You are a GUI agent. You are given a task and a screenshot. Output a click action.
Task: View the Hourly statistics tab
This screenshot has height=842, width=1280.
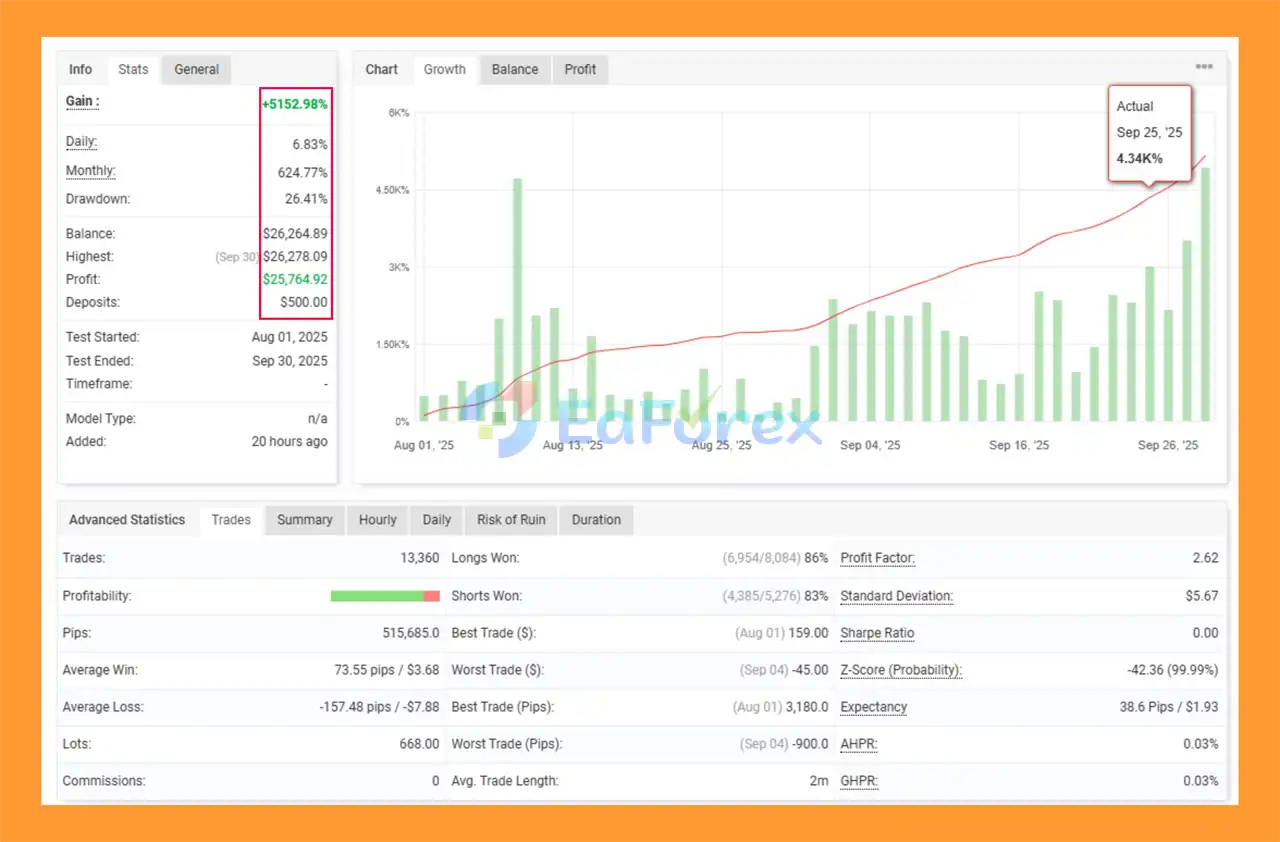coord(378,520)
